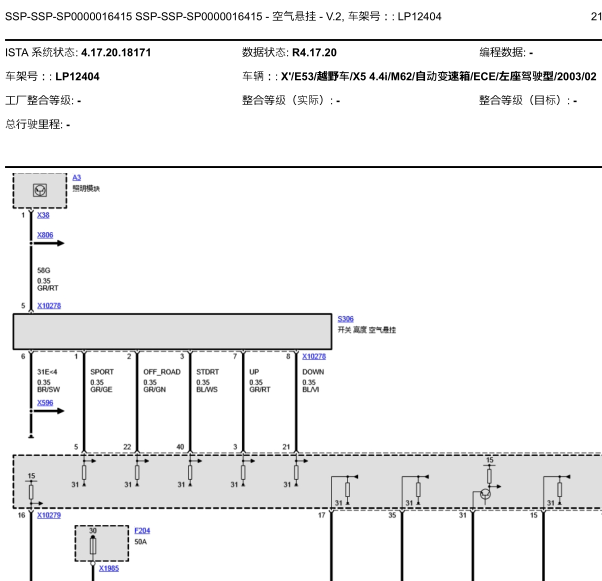Select the 50A fuse rating text

pyautogui.click(x=141, y=541)
